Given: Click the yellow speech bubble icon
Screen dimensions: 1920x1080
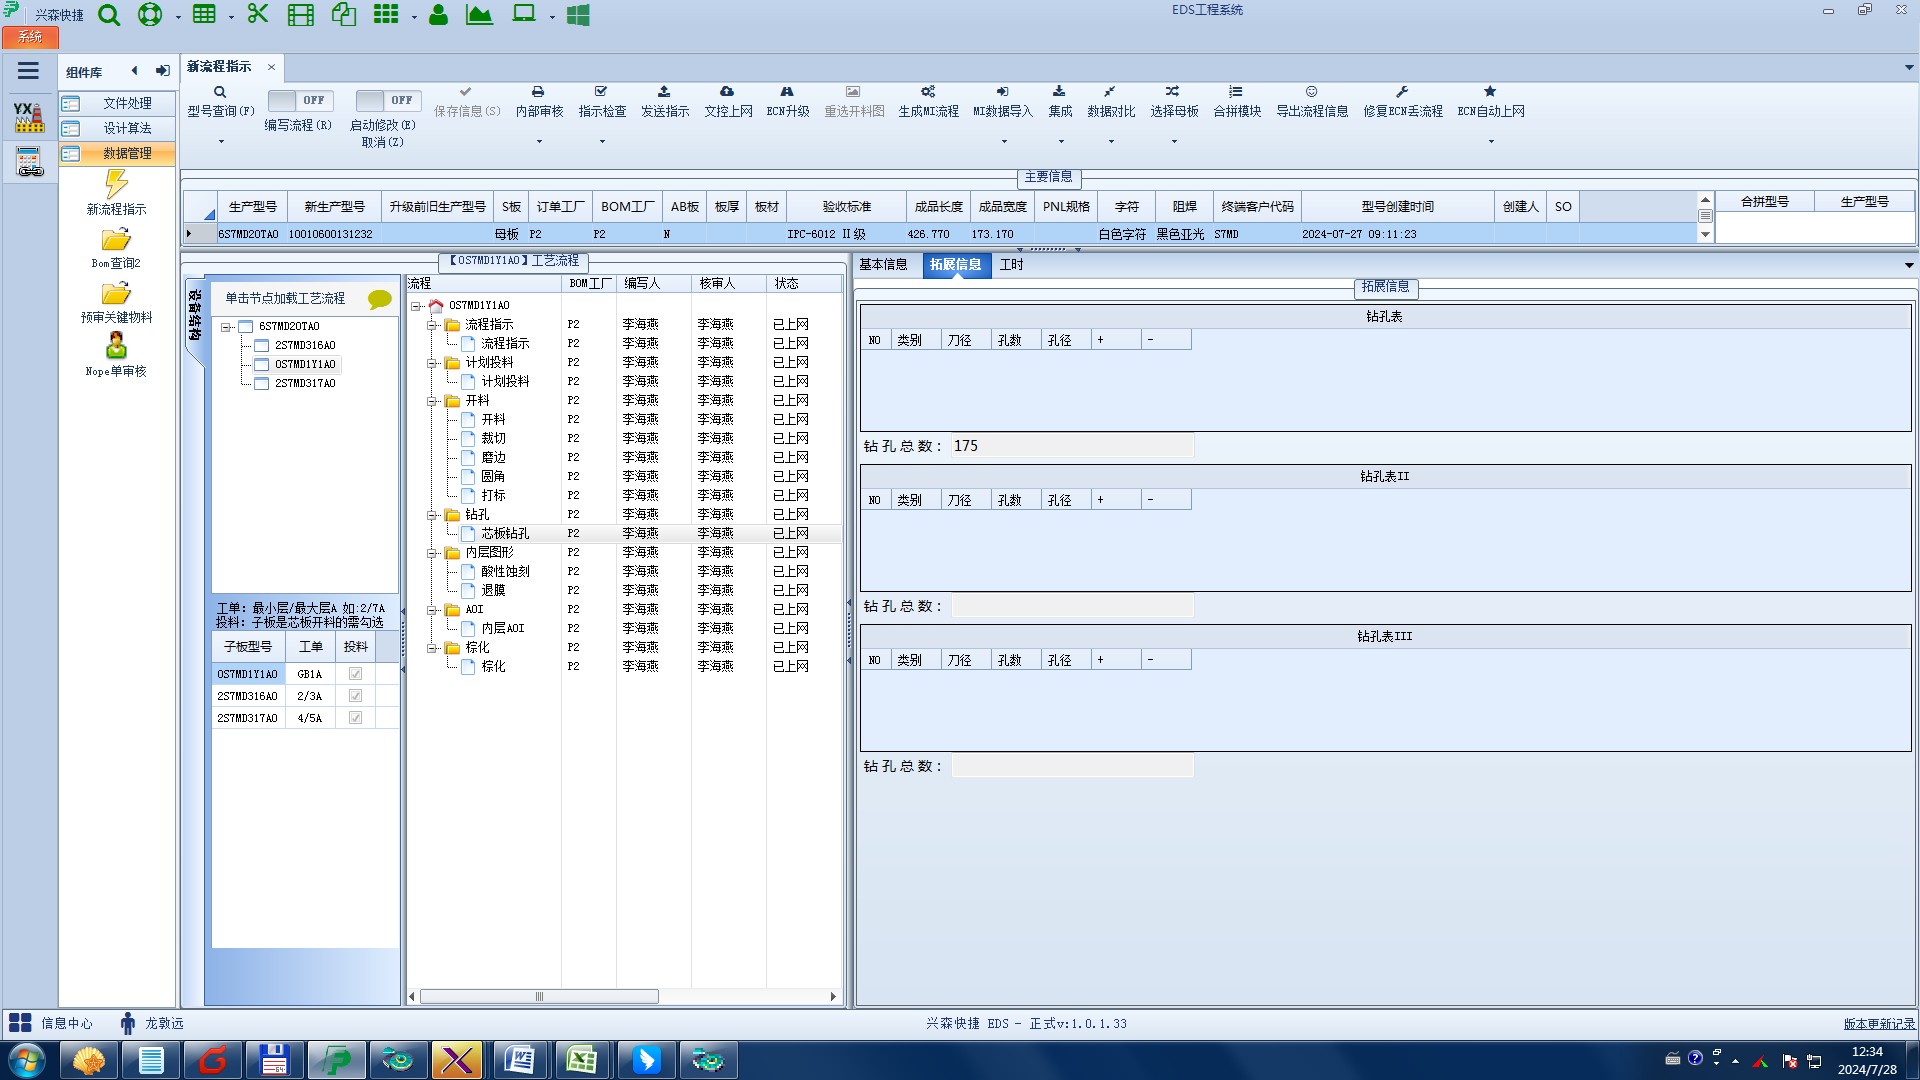Looking at the screenshot, I should (380, 299).
